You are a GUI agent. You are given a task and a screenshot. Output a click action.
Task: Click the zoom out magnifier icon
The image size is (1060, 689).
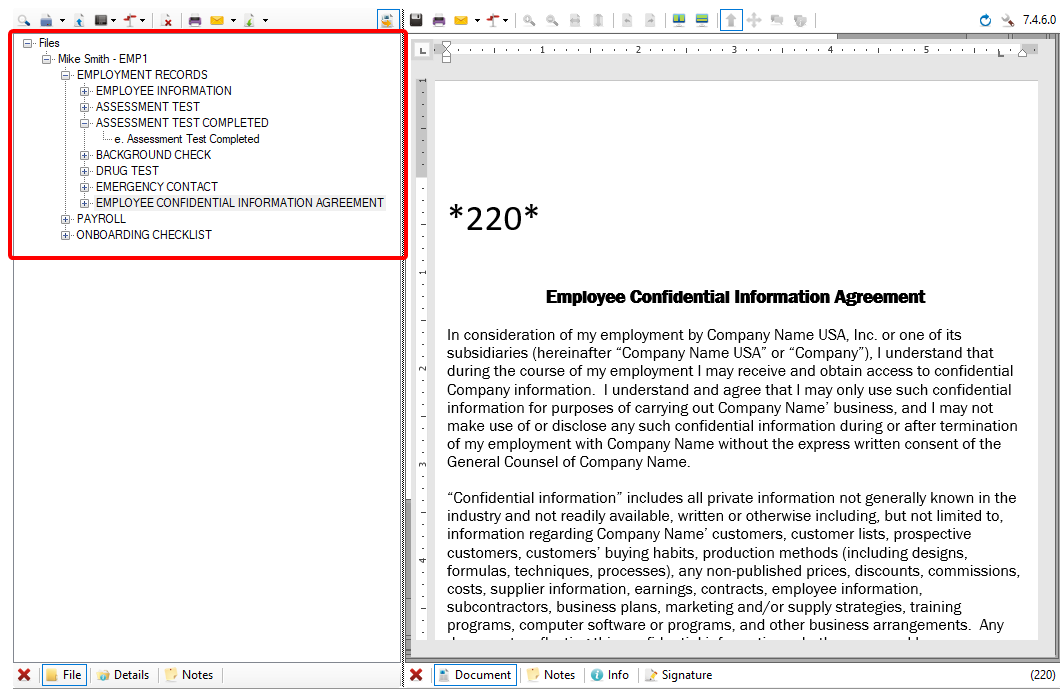[552, 20]
